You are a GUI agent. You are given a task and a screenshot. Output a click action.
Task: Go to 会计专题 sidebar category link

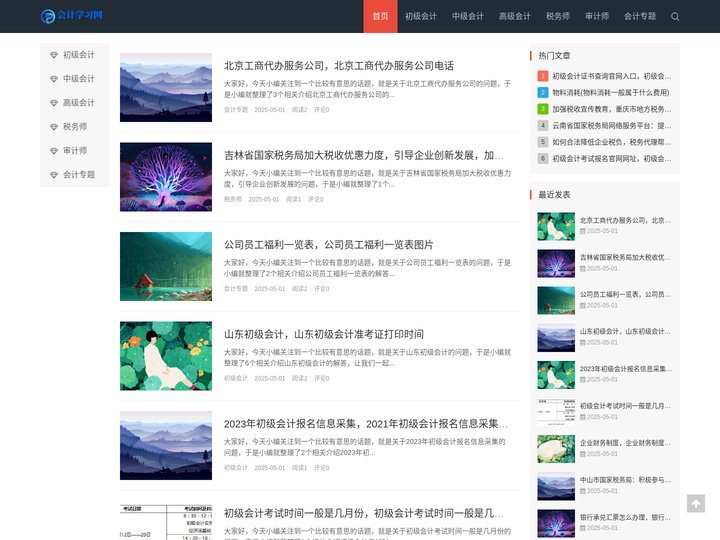point(79,174)
